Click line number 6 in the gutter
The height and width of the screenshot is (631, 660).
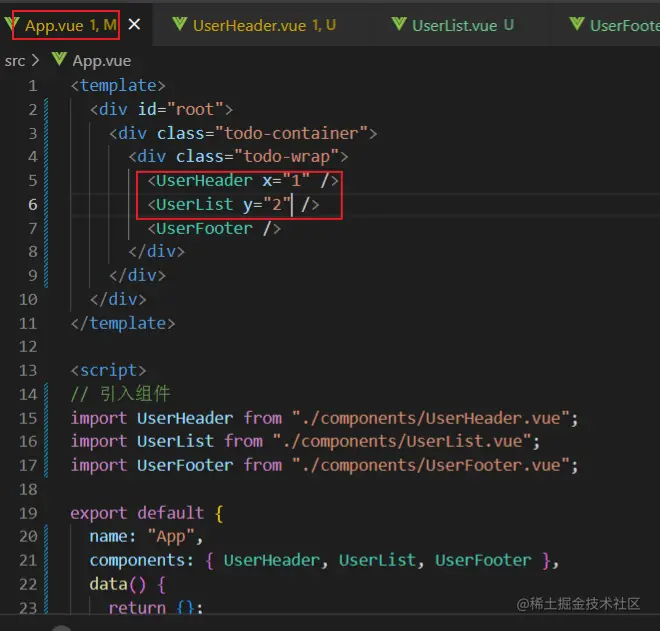33,205
